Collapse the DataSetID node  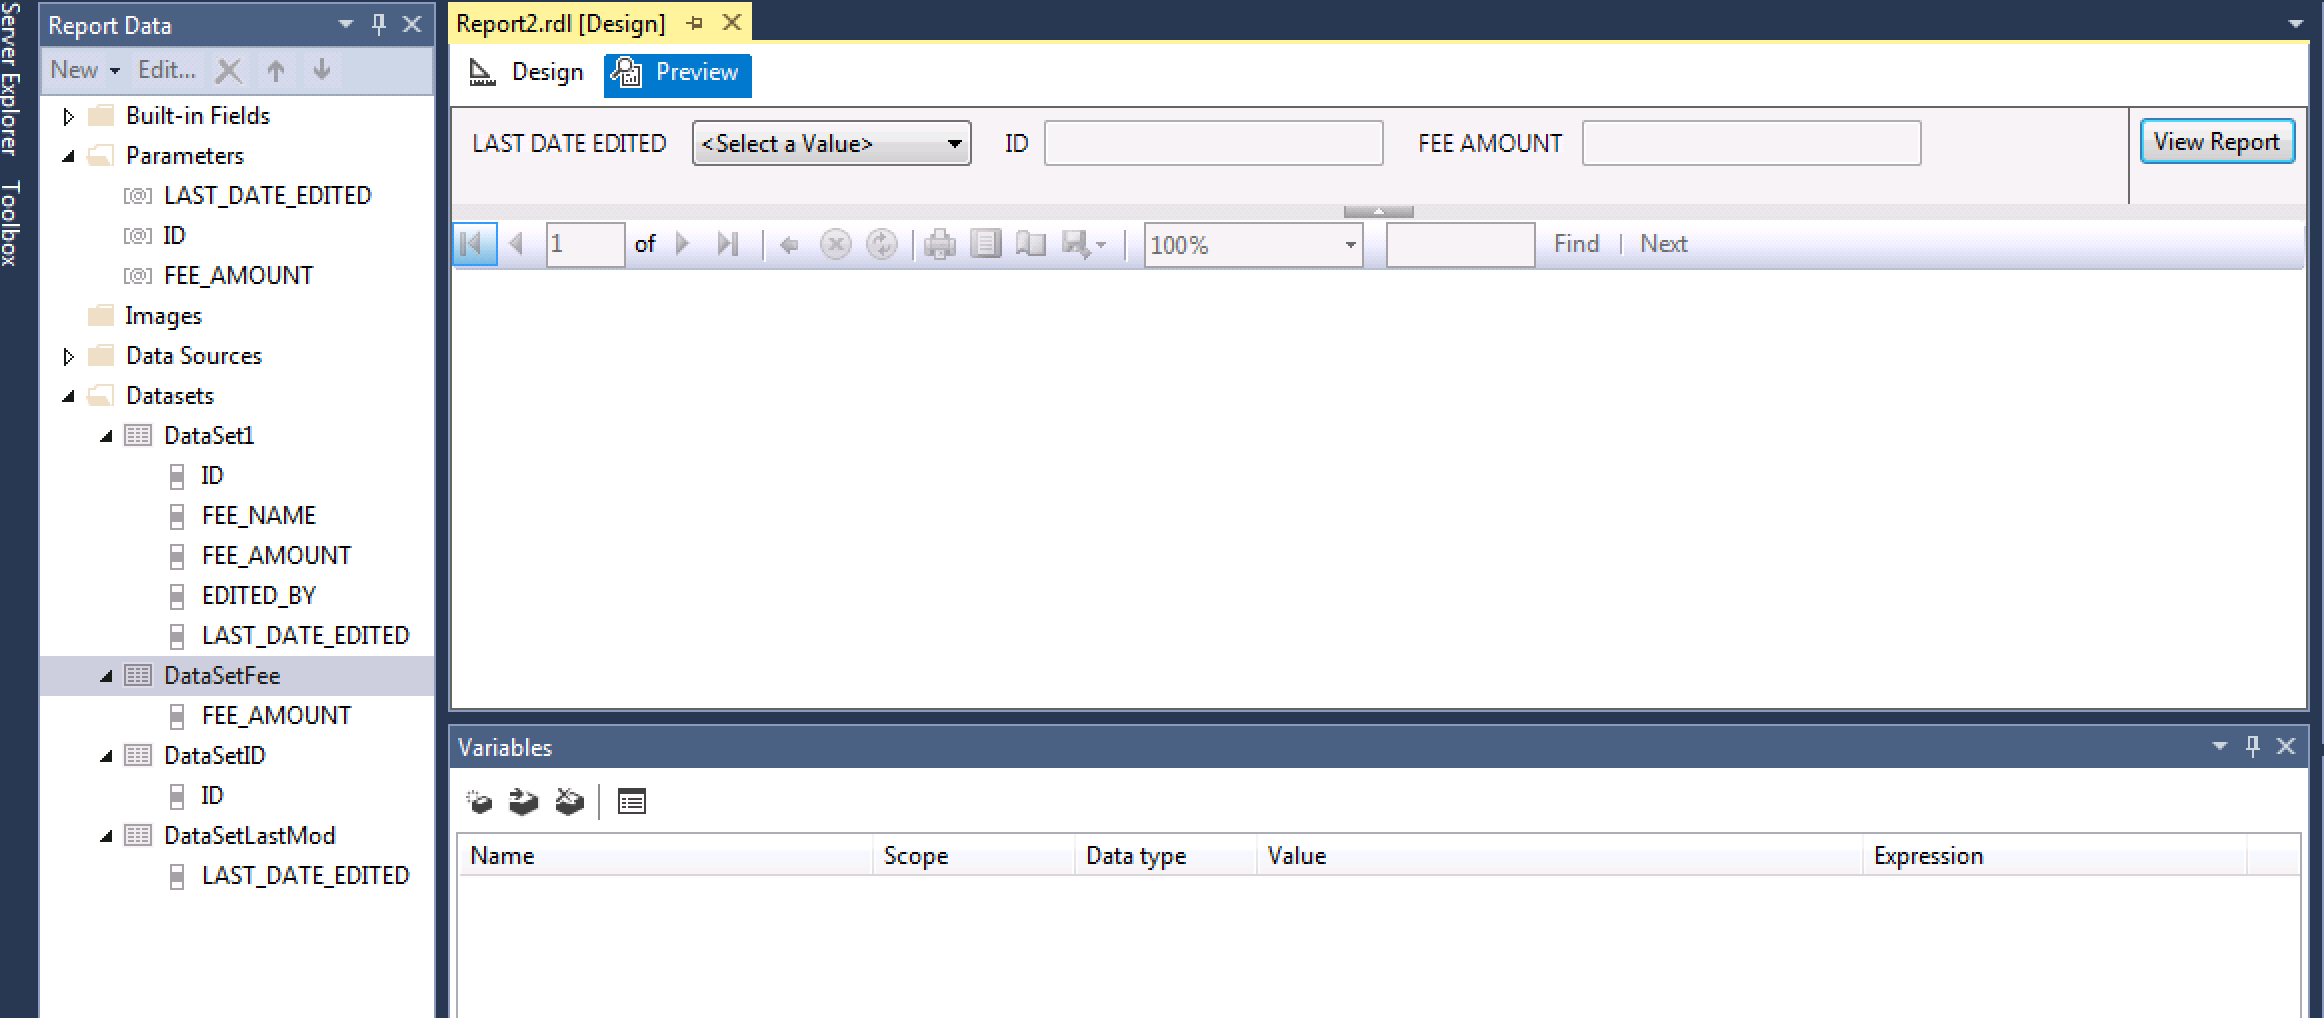click(x=106, y=757)
